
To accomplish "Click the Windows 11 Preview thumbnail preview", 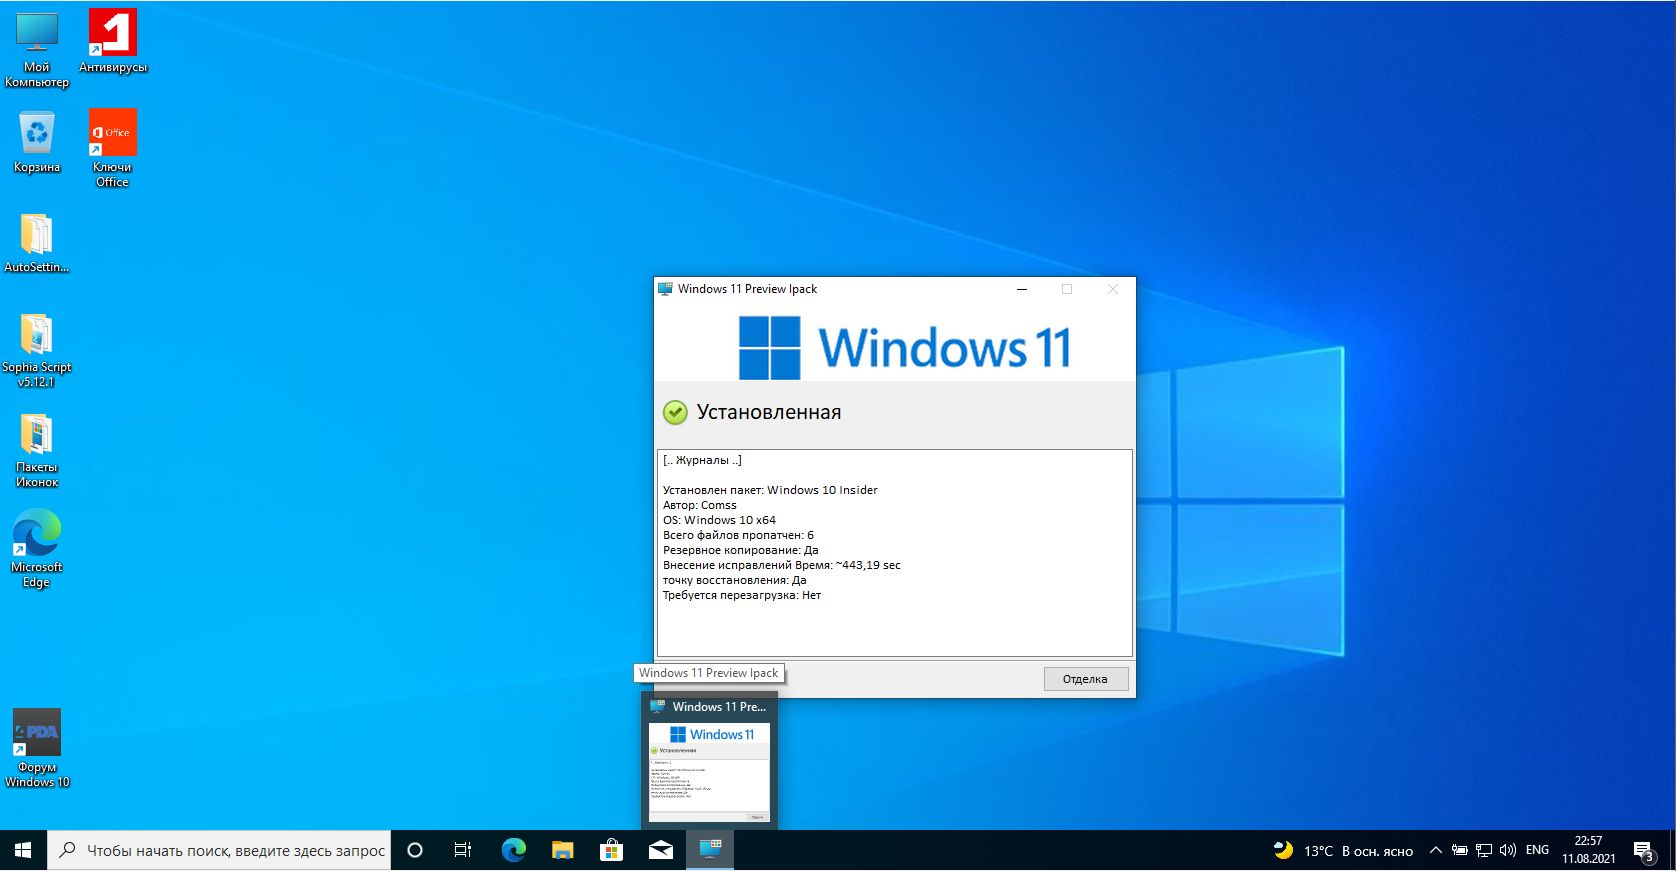I will tap(709, 772).
